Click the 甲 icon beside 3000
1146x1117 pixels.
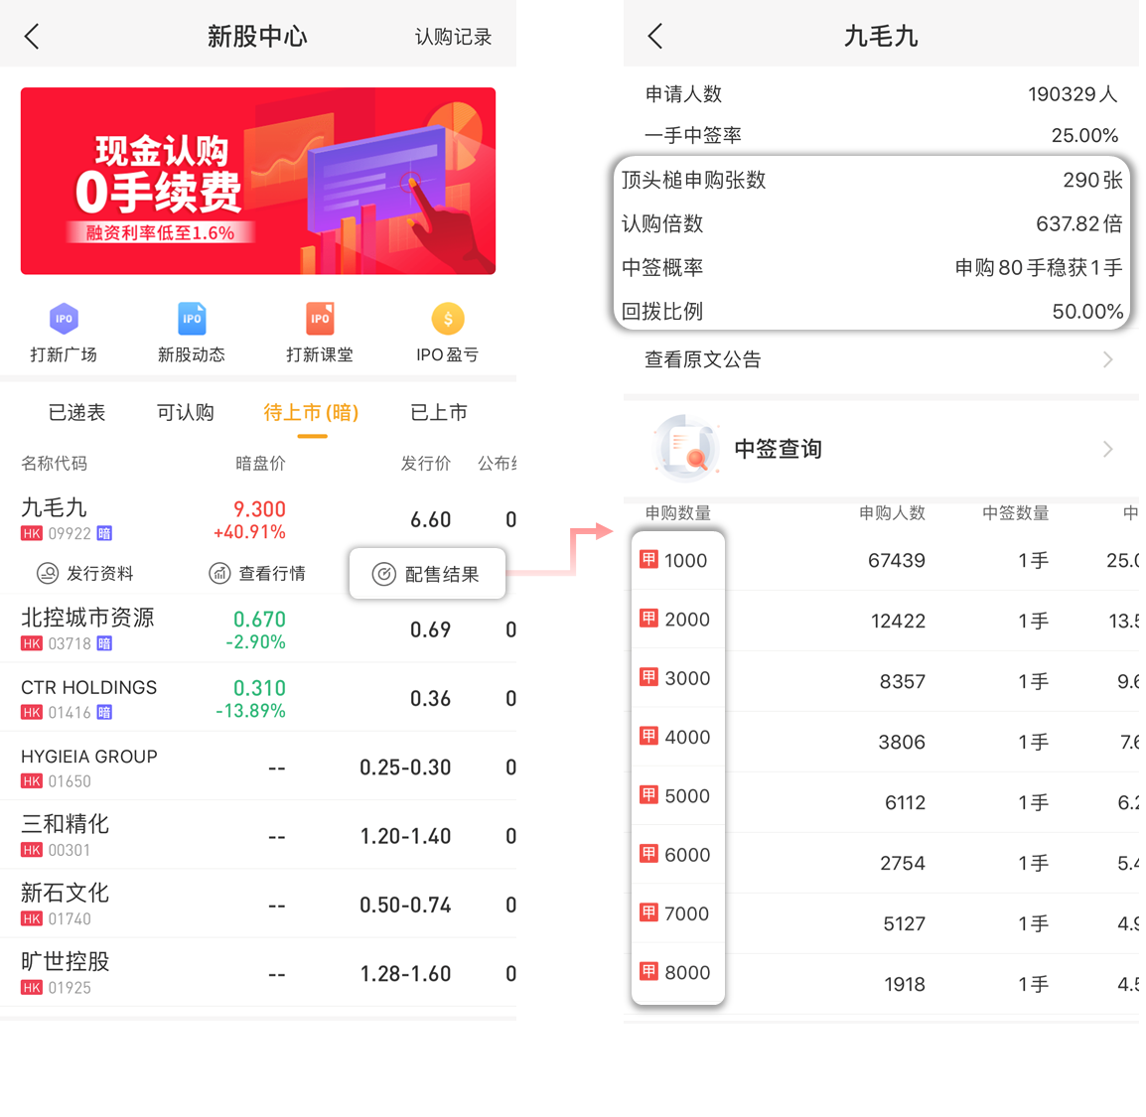[x=648, y=678]
